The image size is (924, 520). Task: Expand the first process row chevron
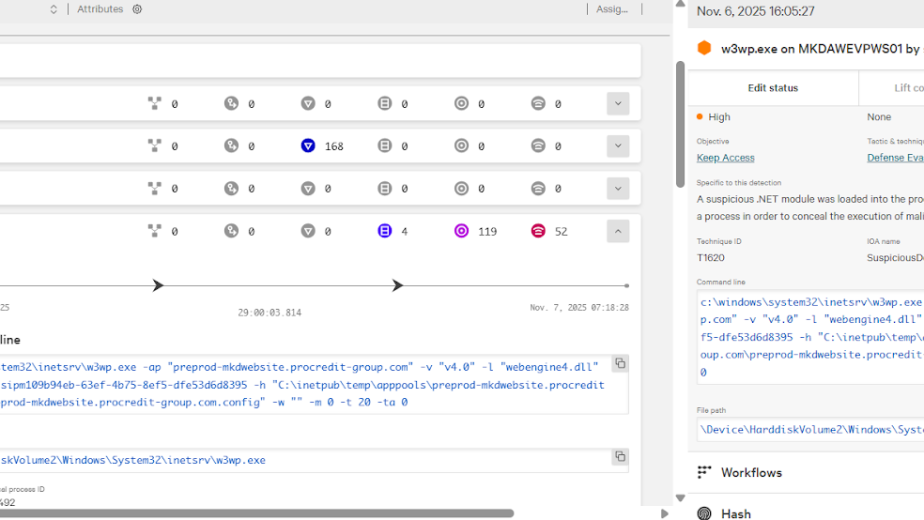[617, 103]
